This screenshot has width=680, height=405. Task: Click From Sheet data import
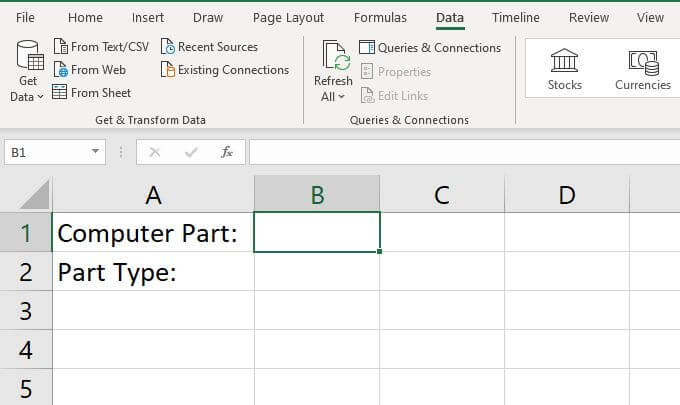click(92, 93)
